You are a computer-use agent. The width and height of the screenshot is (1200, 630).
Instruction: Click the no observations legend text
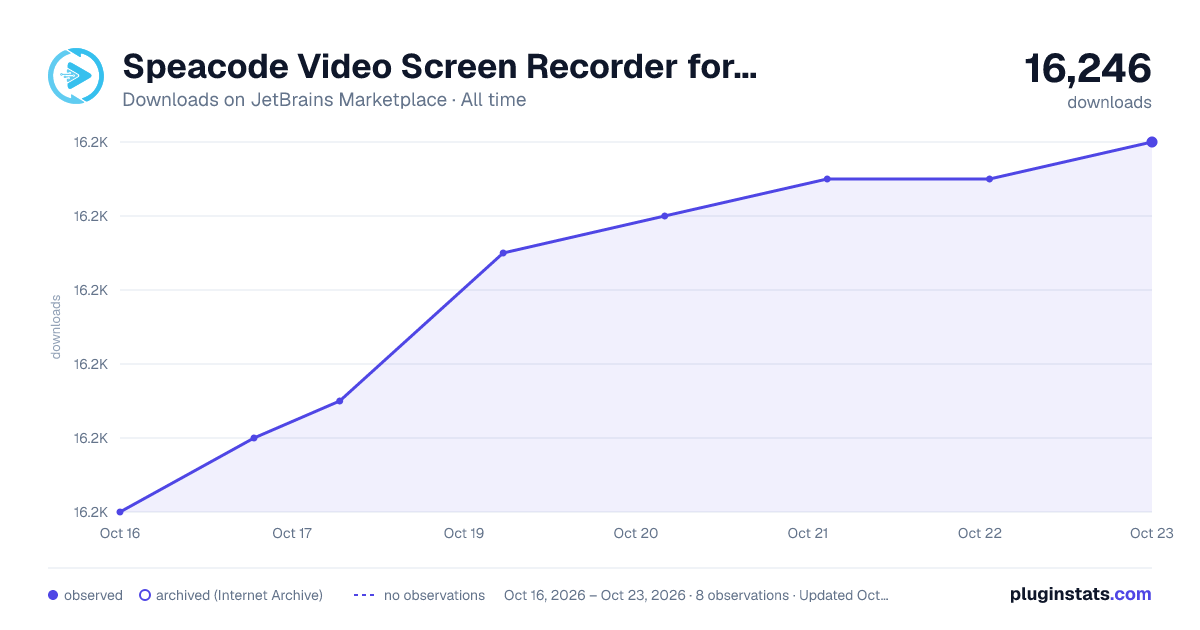434,595
